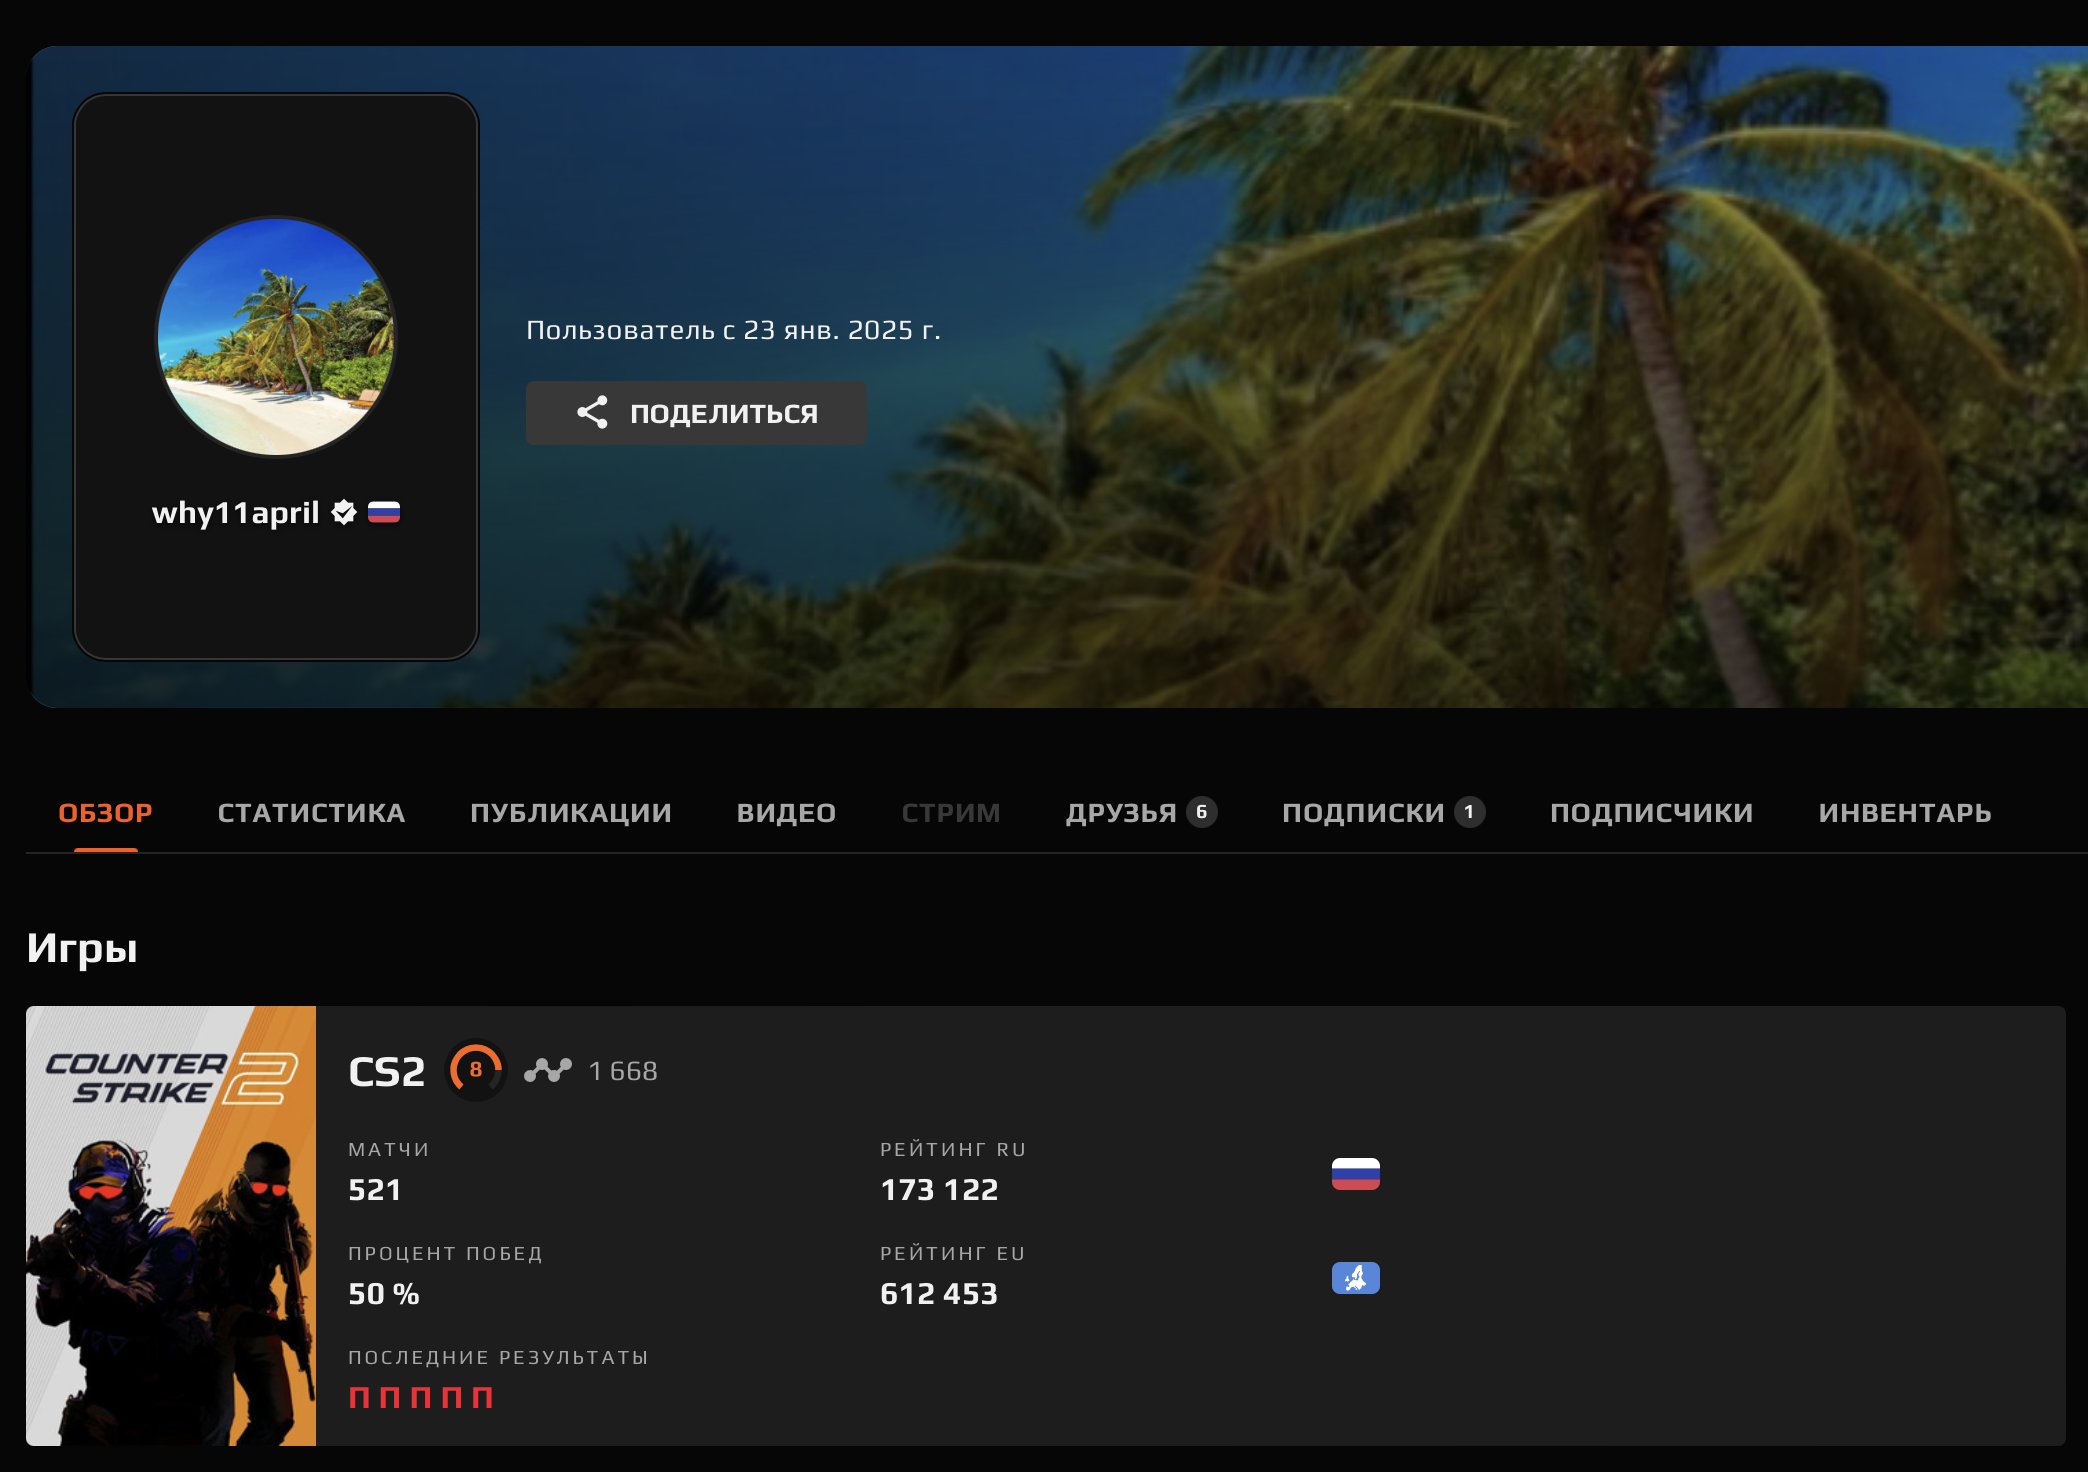
Task: Click the verified badge next to why11april
Action: coord(344,512)
